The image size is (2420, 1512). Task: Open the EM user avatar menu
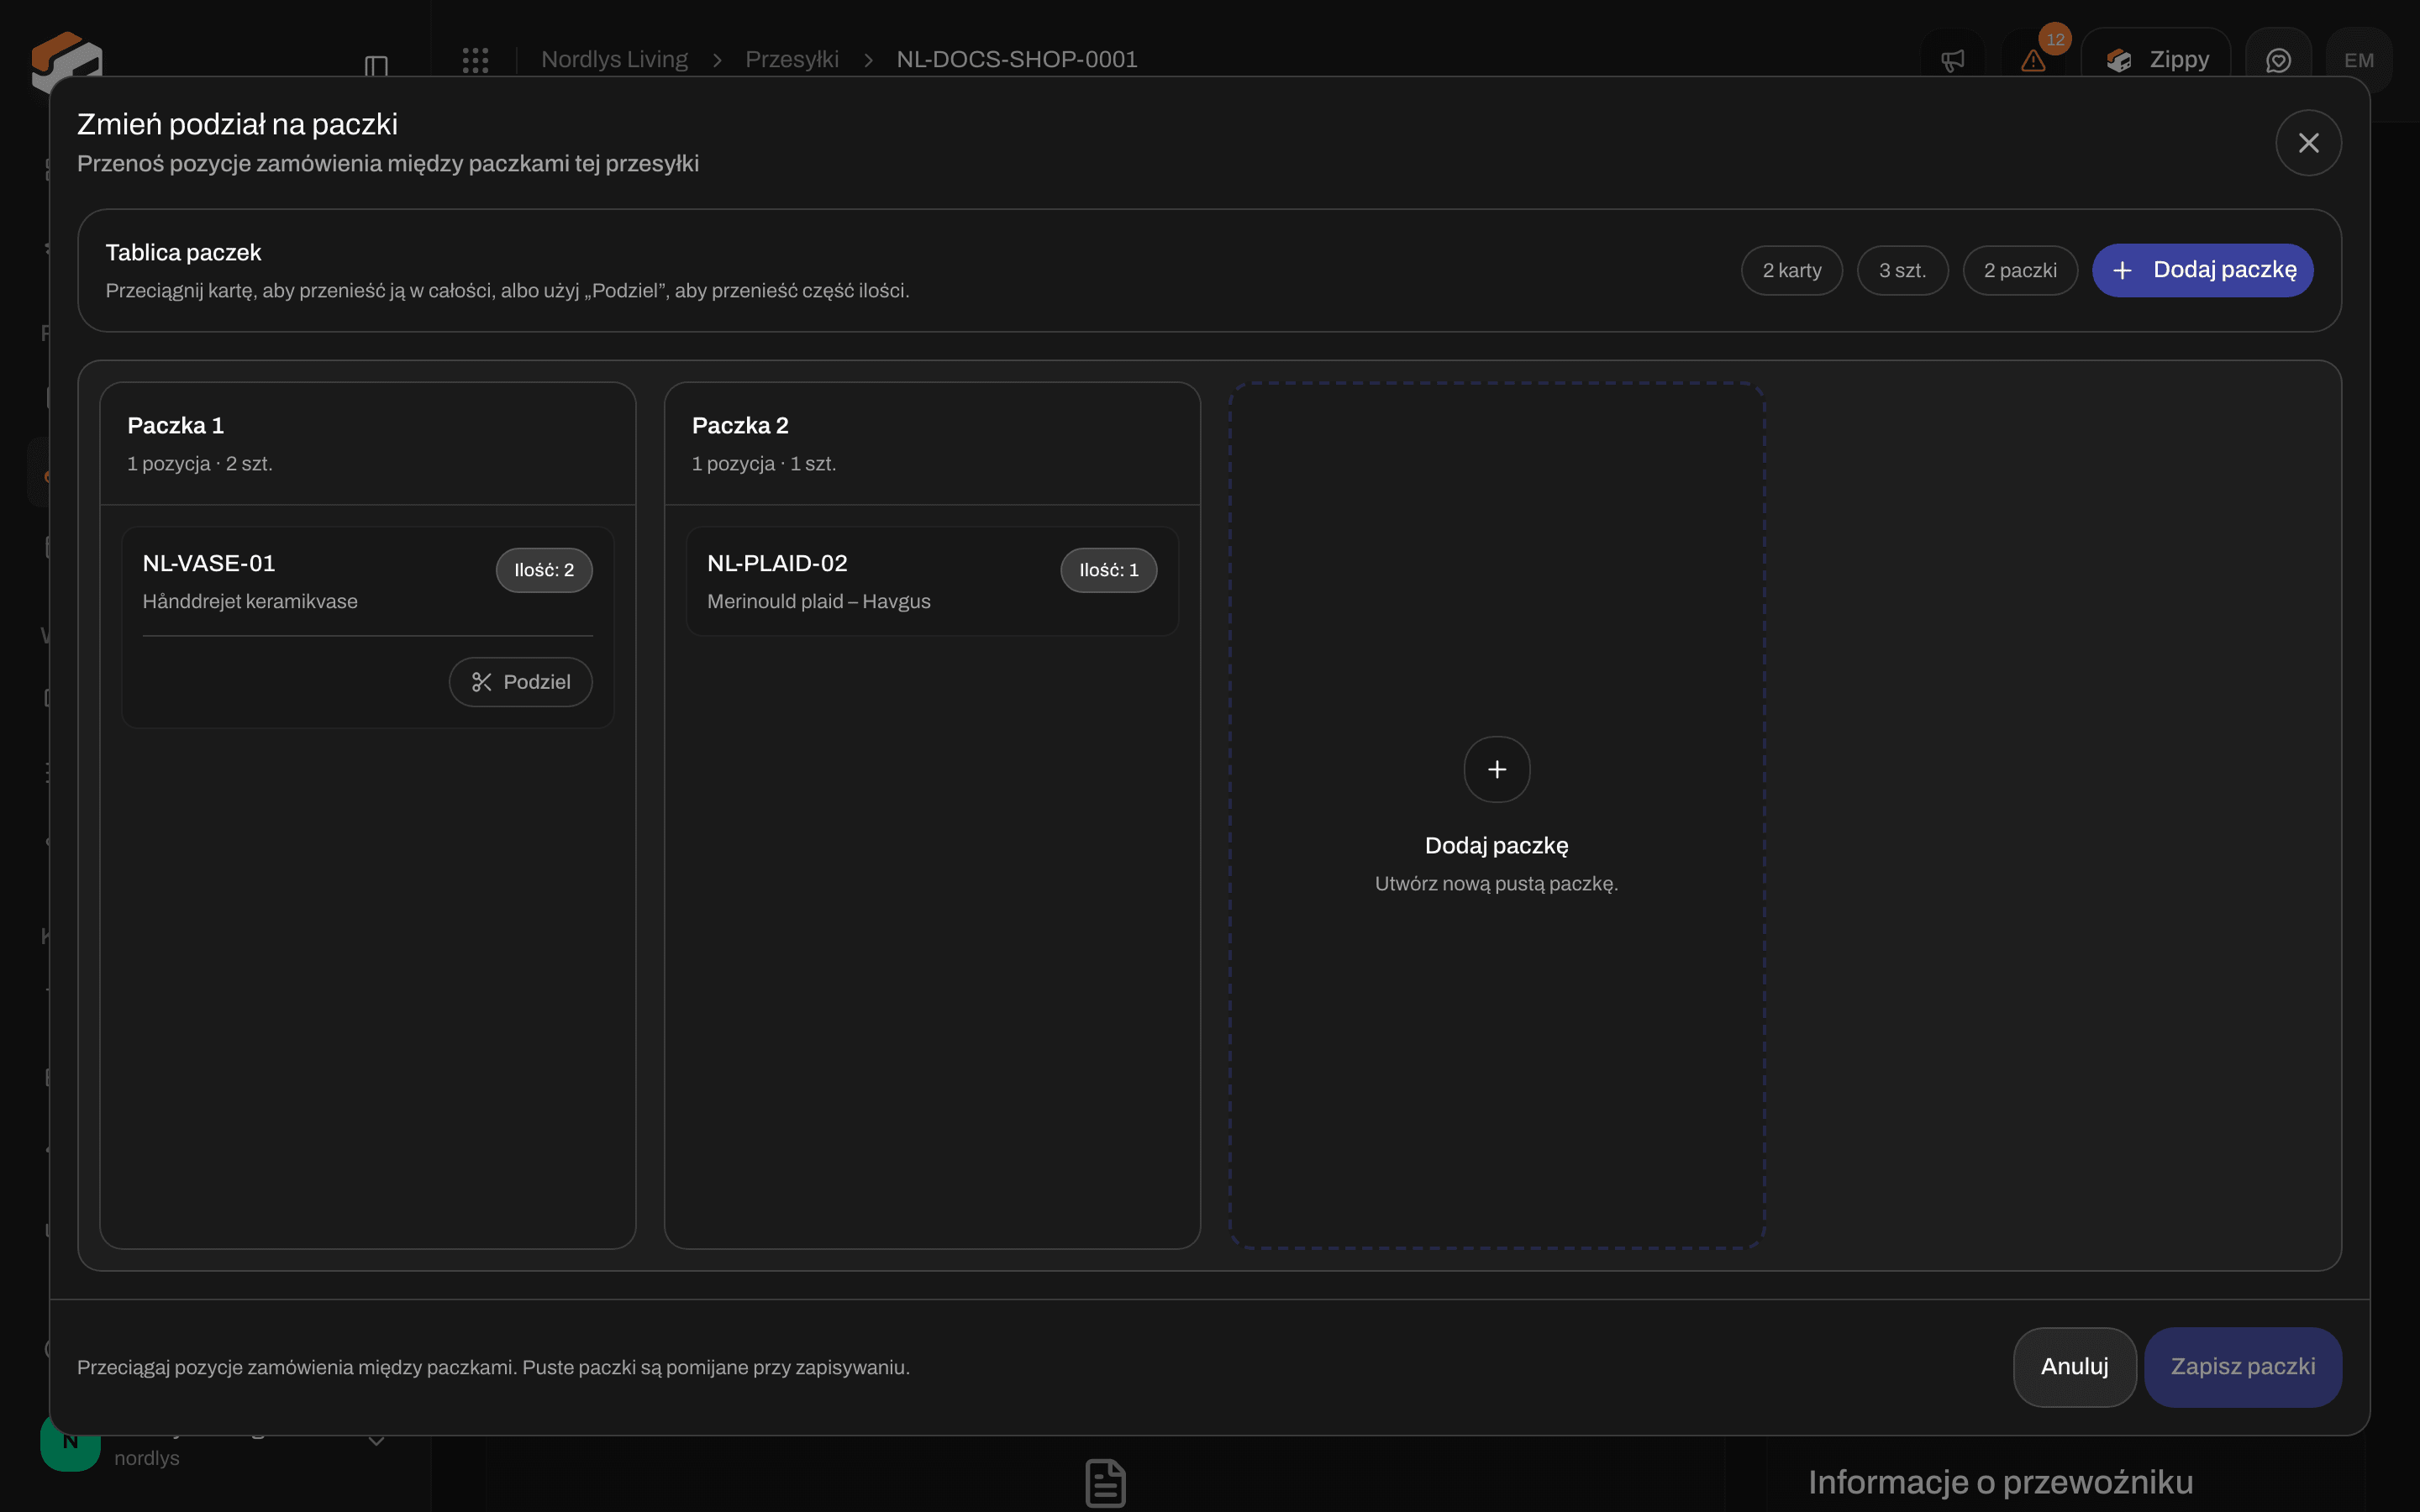(x=2358, y=61)
